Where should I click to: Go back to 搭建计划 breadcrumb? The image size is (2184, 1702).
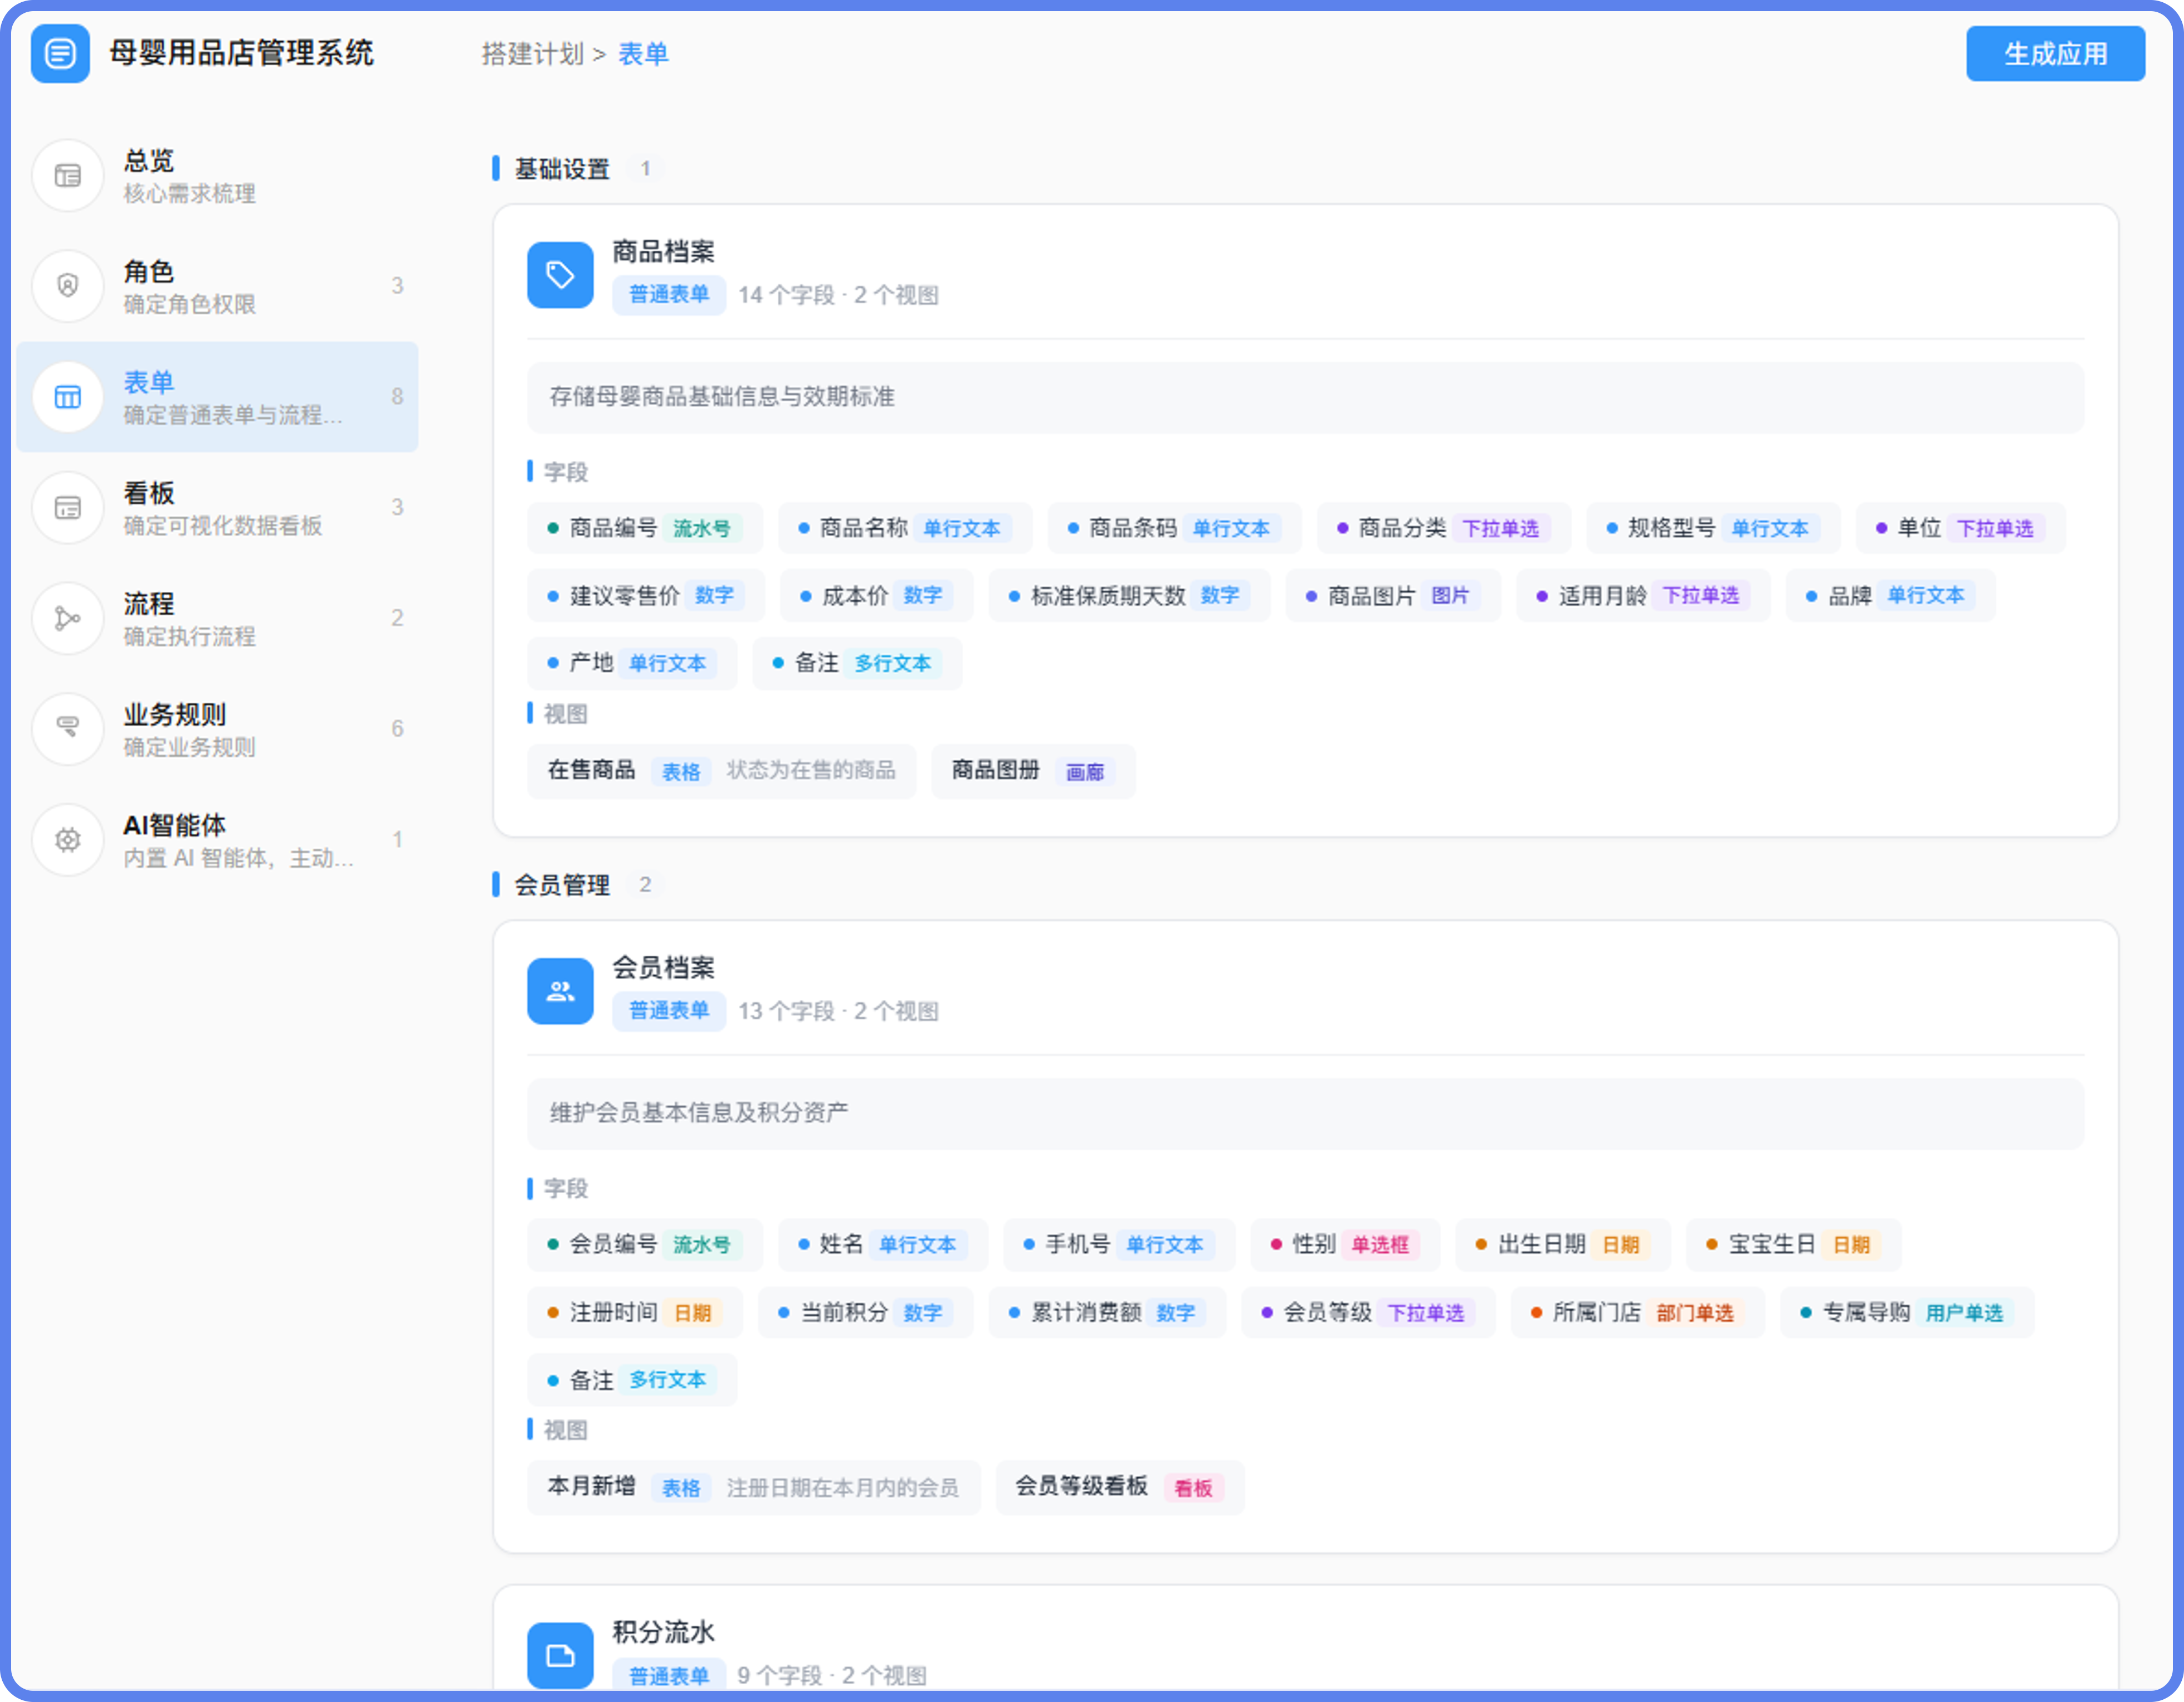tap(532, 54)
